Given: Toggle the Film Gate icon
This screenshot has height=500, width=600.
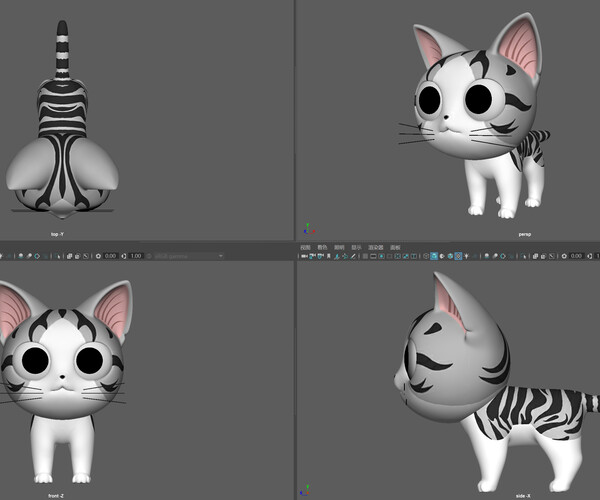Looking at the screenshot, I should point(373,256).
